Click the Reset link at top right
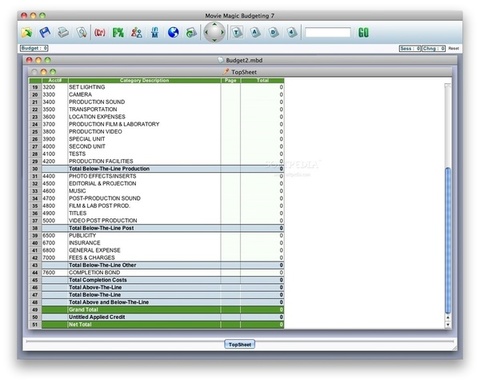Viewport: 480px width, 383px height. [x=453, y=49]
